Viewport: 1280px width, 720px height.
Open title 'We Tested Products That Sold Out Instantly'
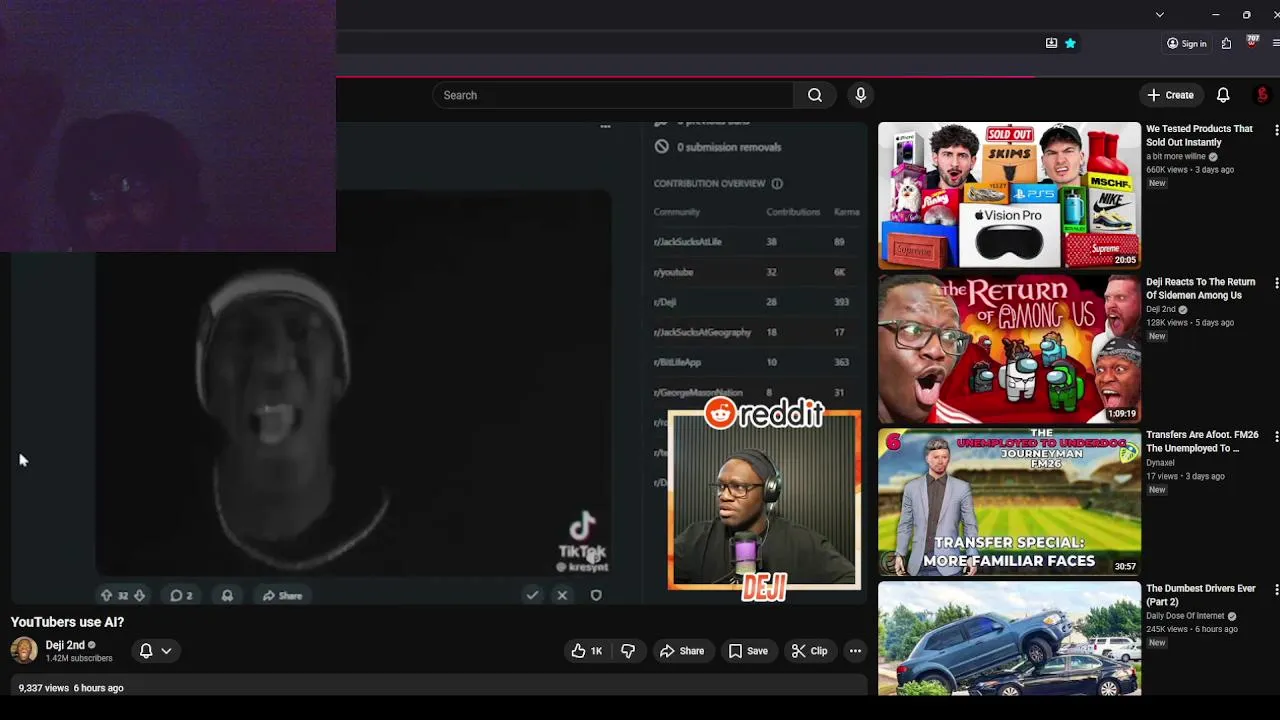coord(1199,135)
